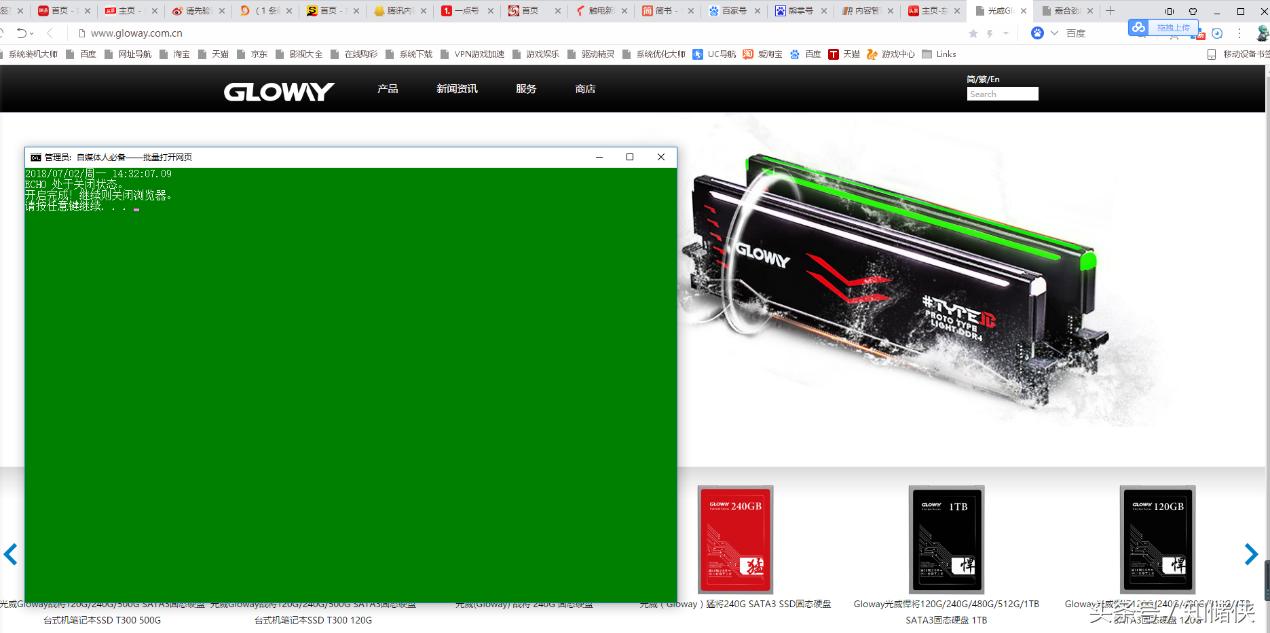Screen dimensions: 1270x633
Task: Click the Gloway logo in header
Action: (x=279, y=92)
